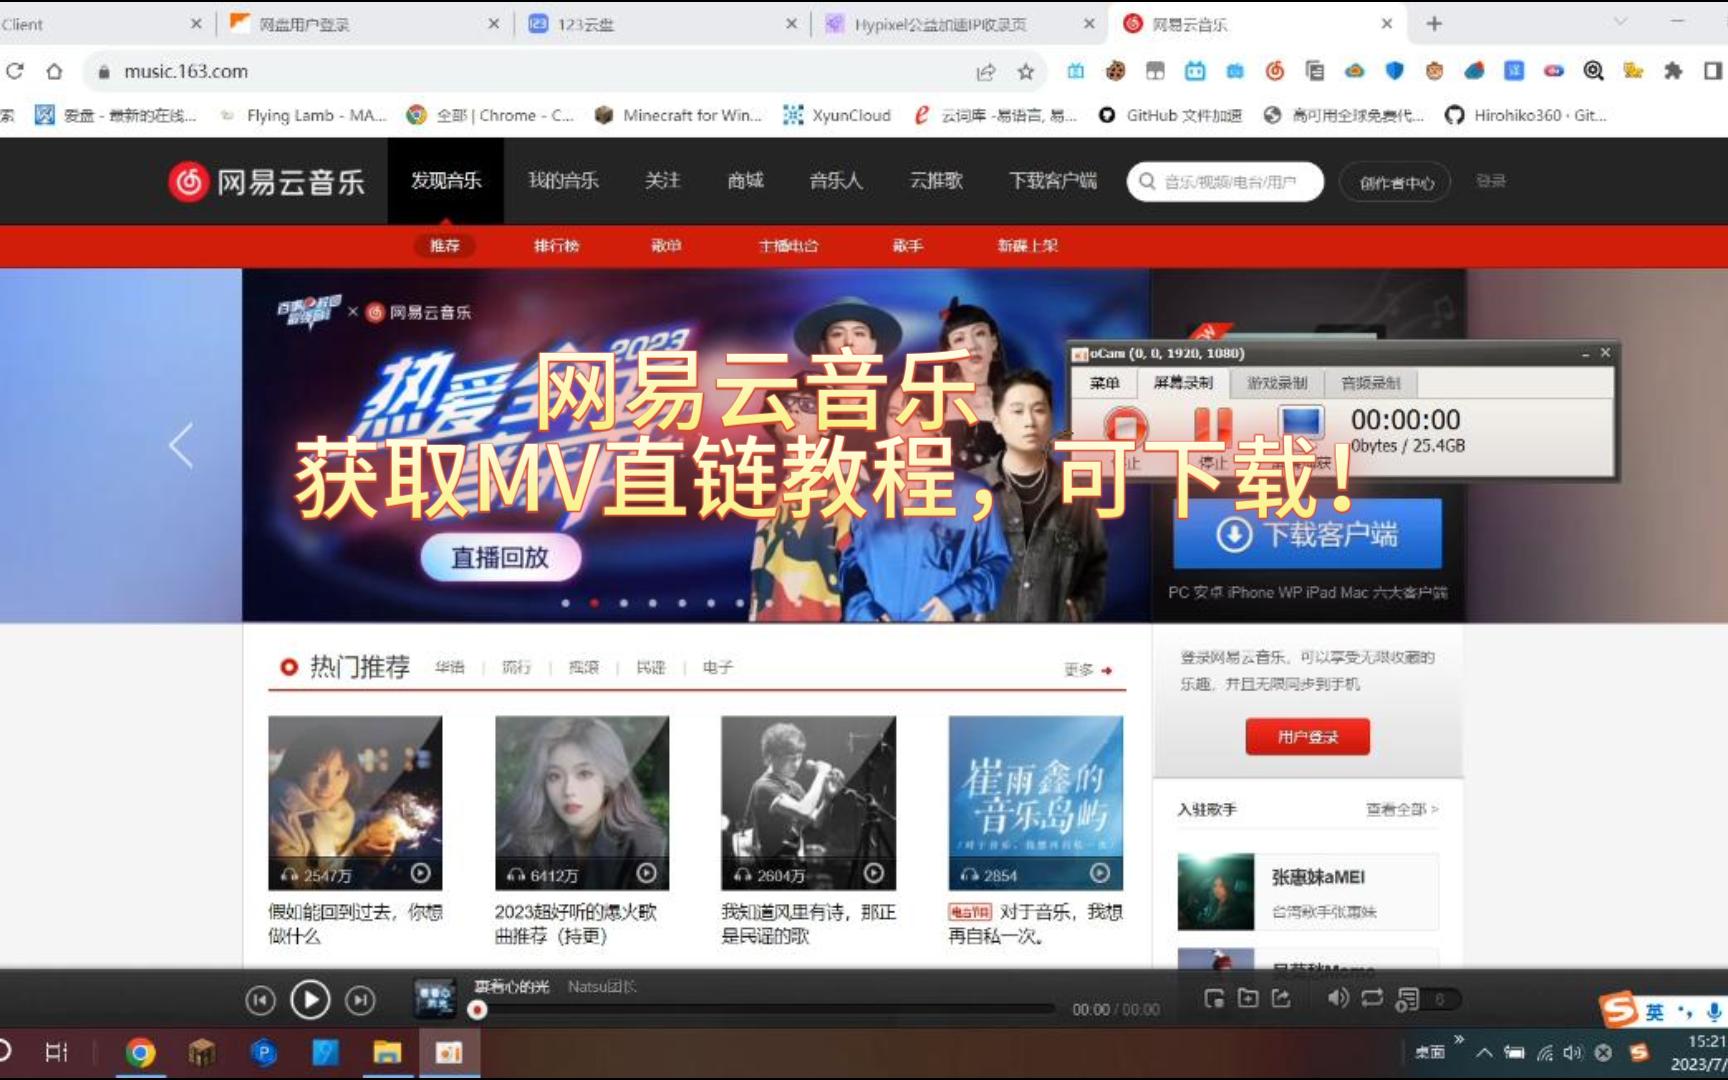Screen dimensions: 1728x1080
Task: Click the previous track button in player
Action: [260, 1000]
